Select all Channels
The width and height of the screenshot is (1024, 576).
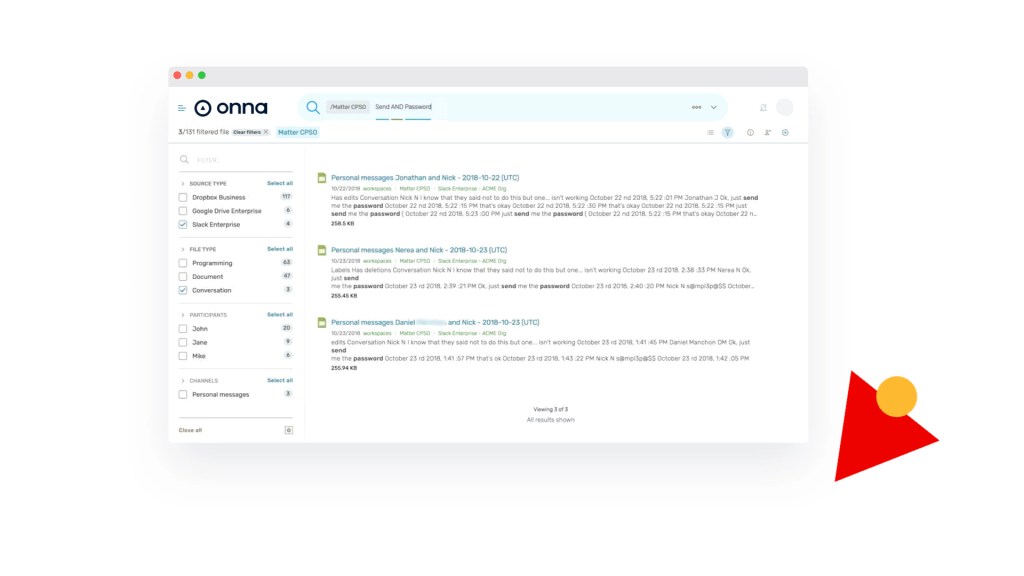[x=280, y=380]
